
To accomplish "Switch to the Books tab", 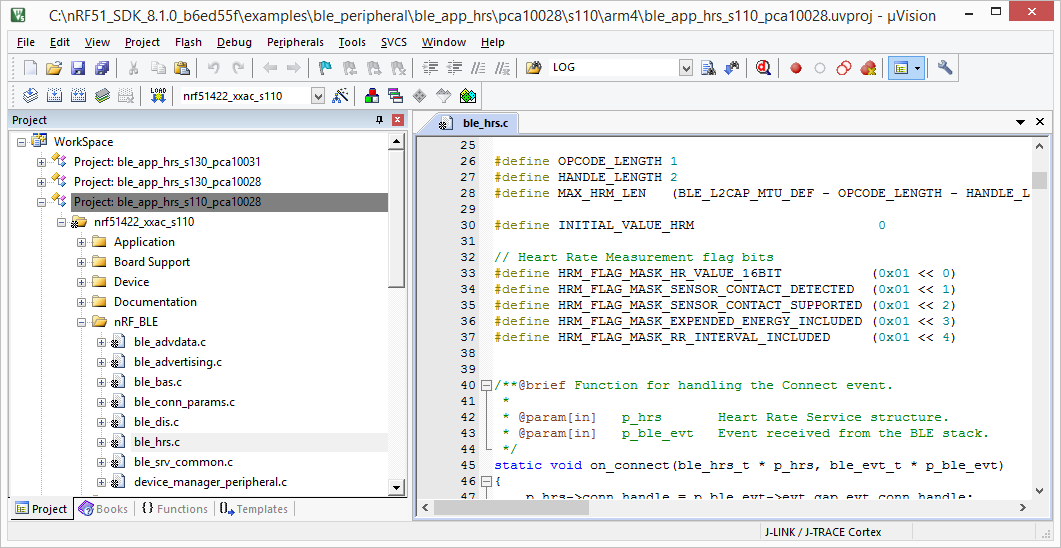I will (104, 509).
